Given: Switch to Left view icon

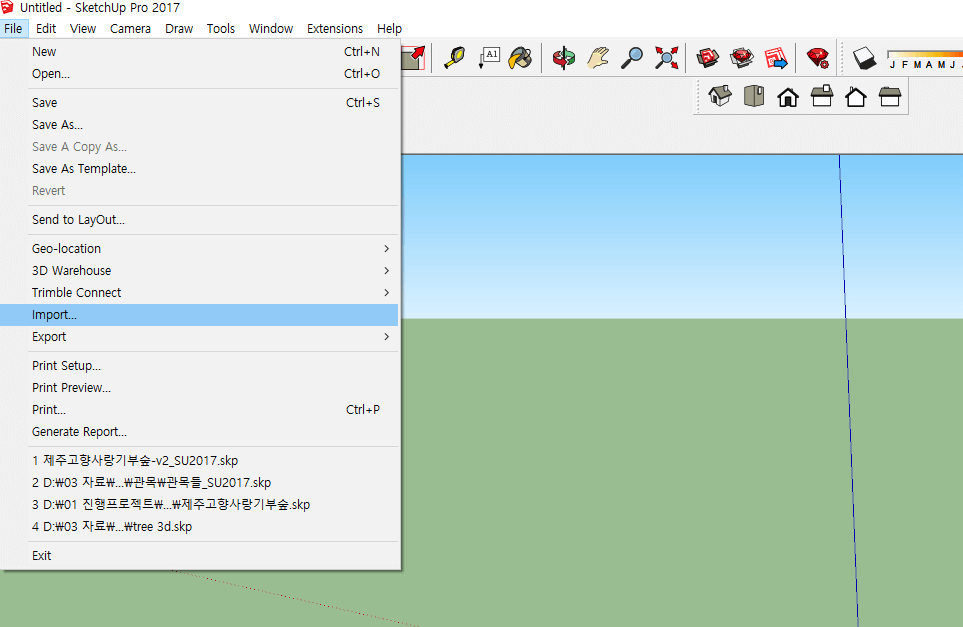Looking at the screenshot, I should tap(890, 96).
